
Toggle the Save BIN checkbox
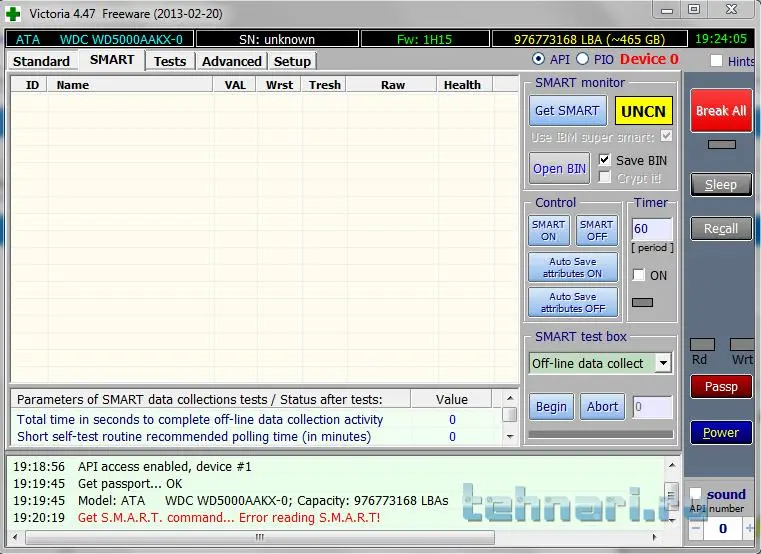click(x=604, y=160)
